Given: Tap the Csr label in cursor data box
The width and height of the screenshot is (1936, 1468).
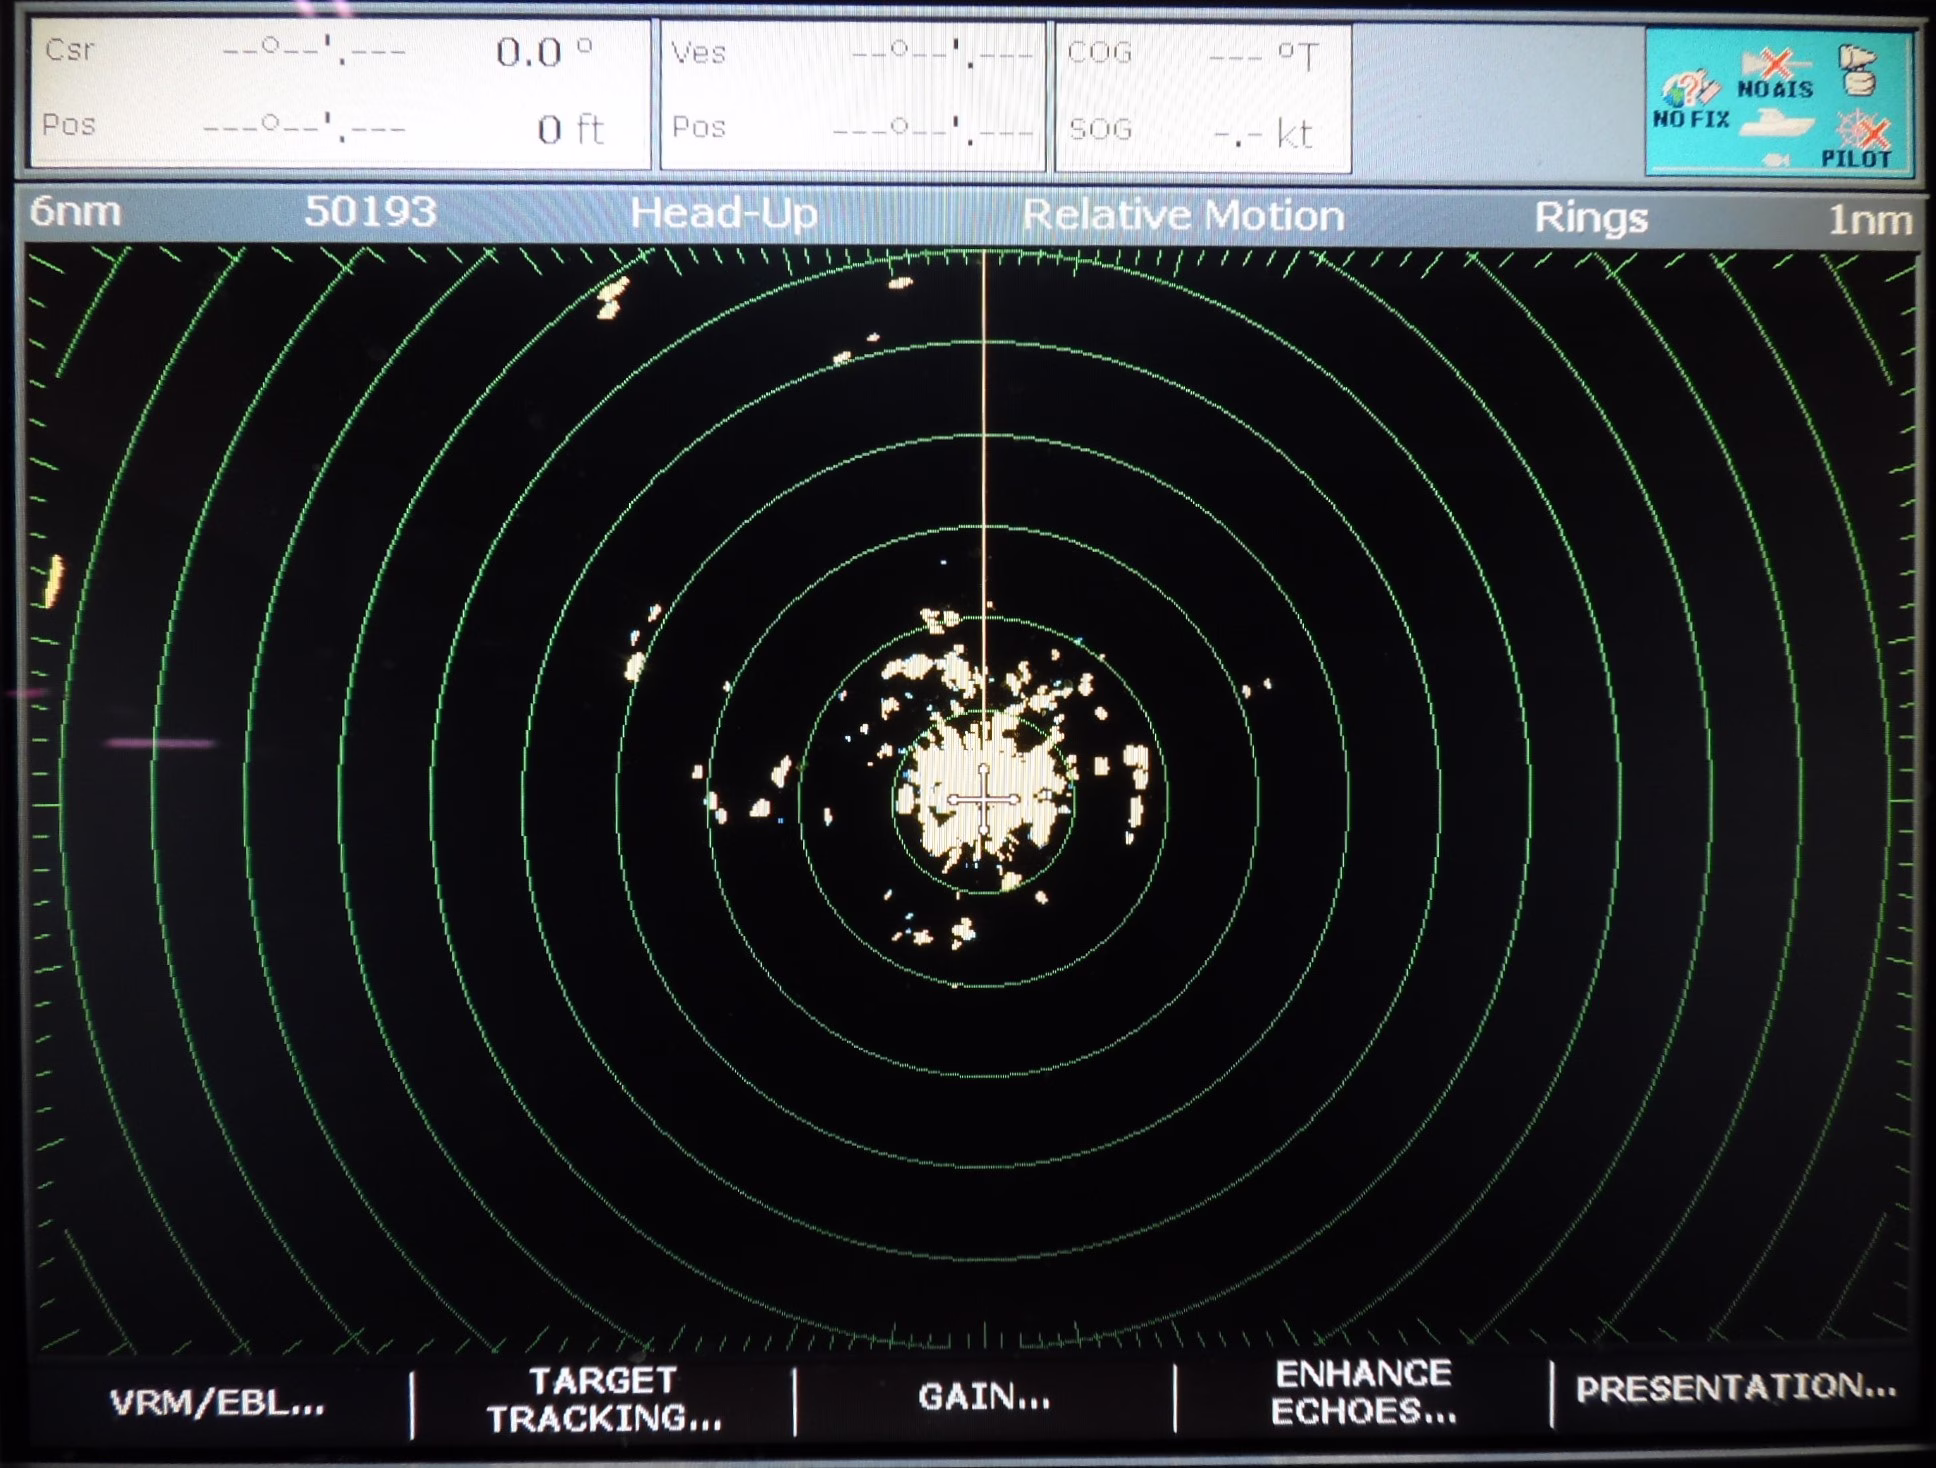Looking at the screenshot, I should (x=69, y=49).
